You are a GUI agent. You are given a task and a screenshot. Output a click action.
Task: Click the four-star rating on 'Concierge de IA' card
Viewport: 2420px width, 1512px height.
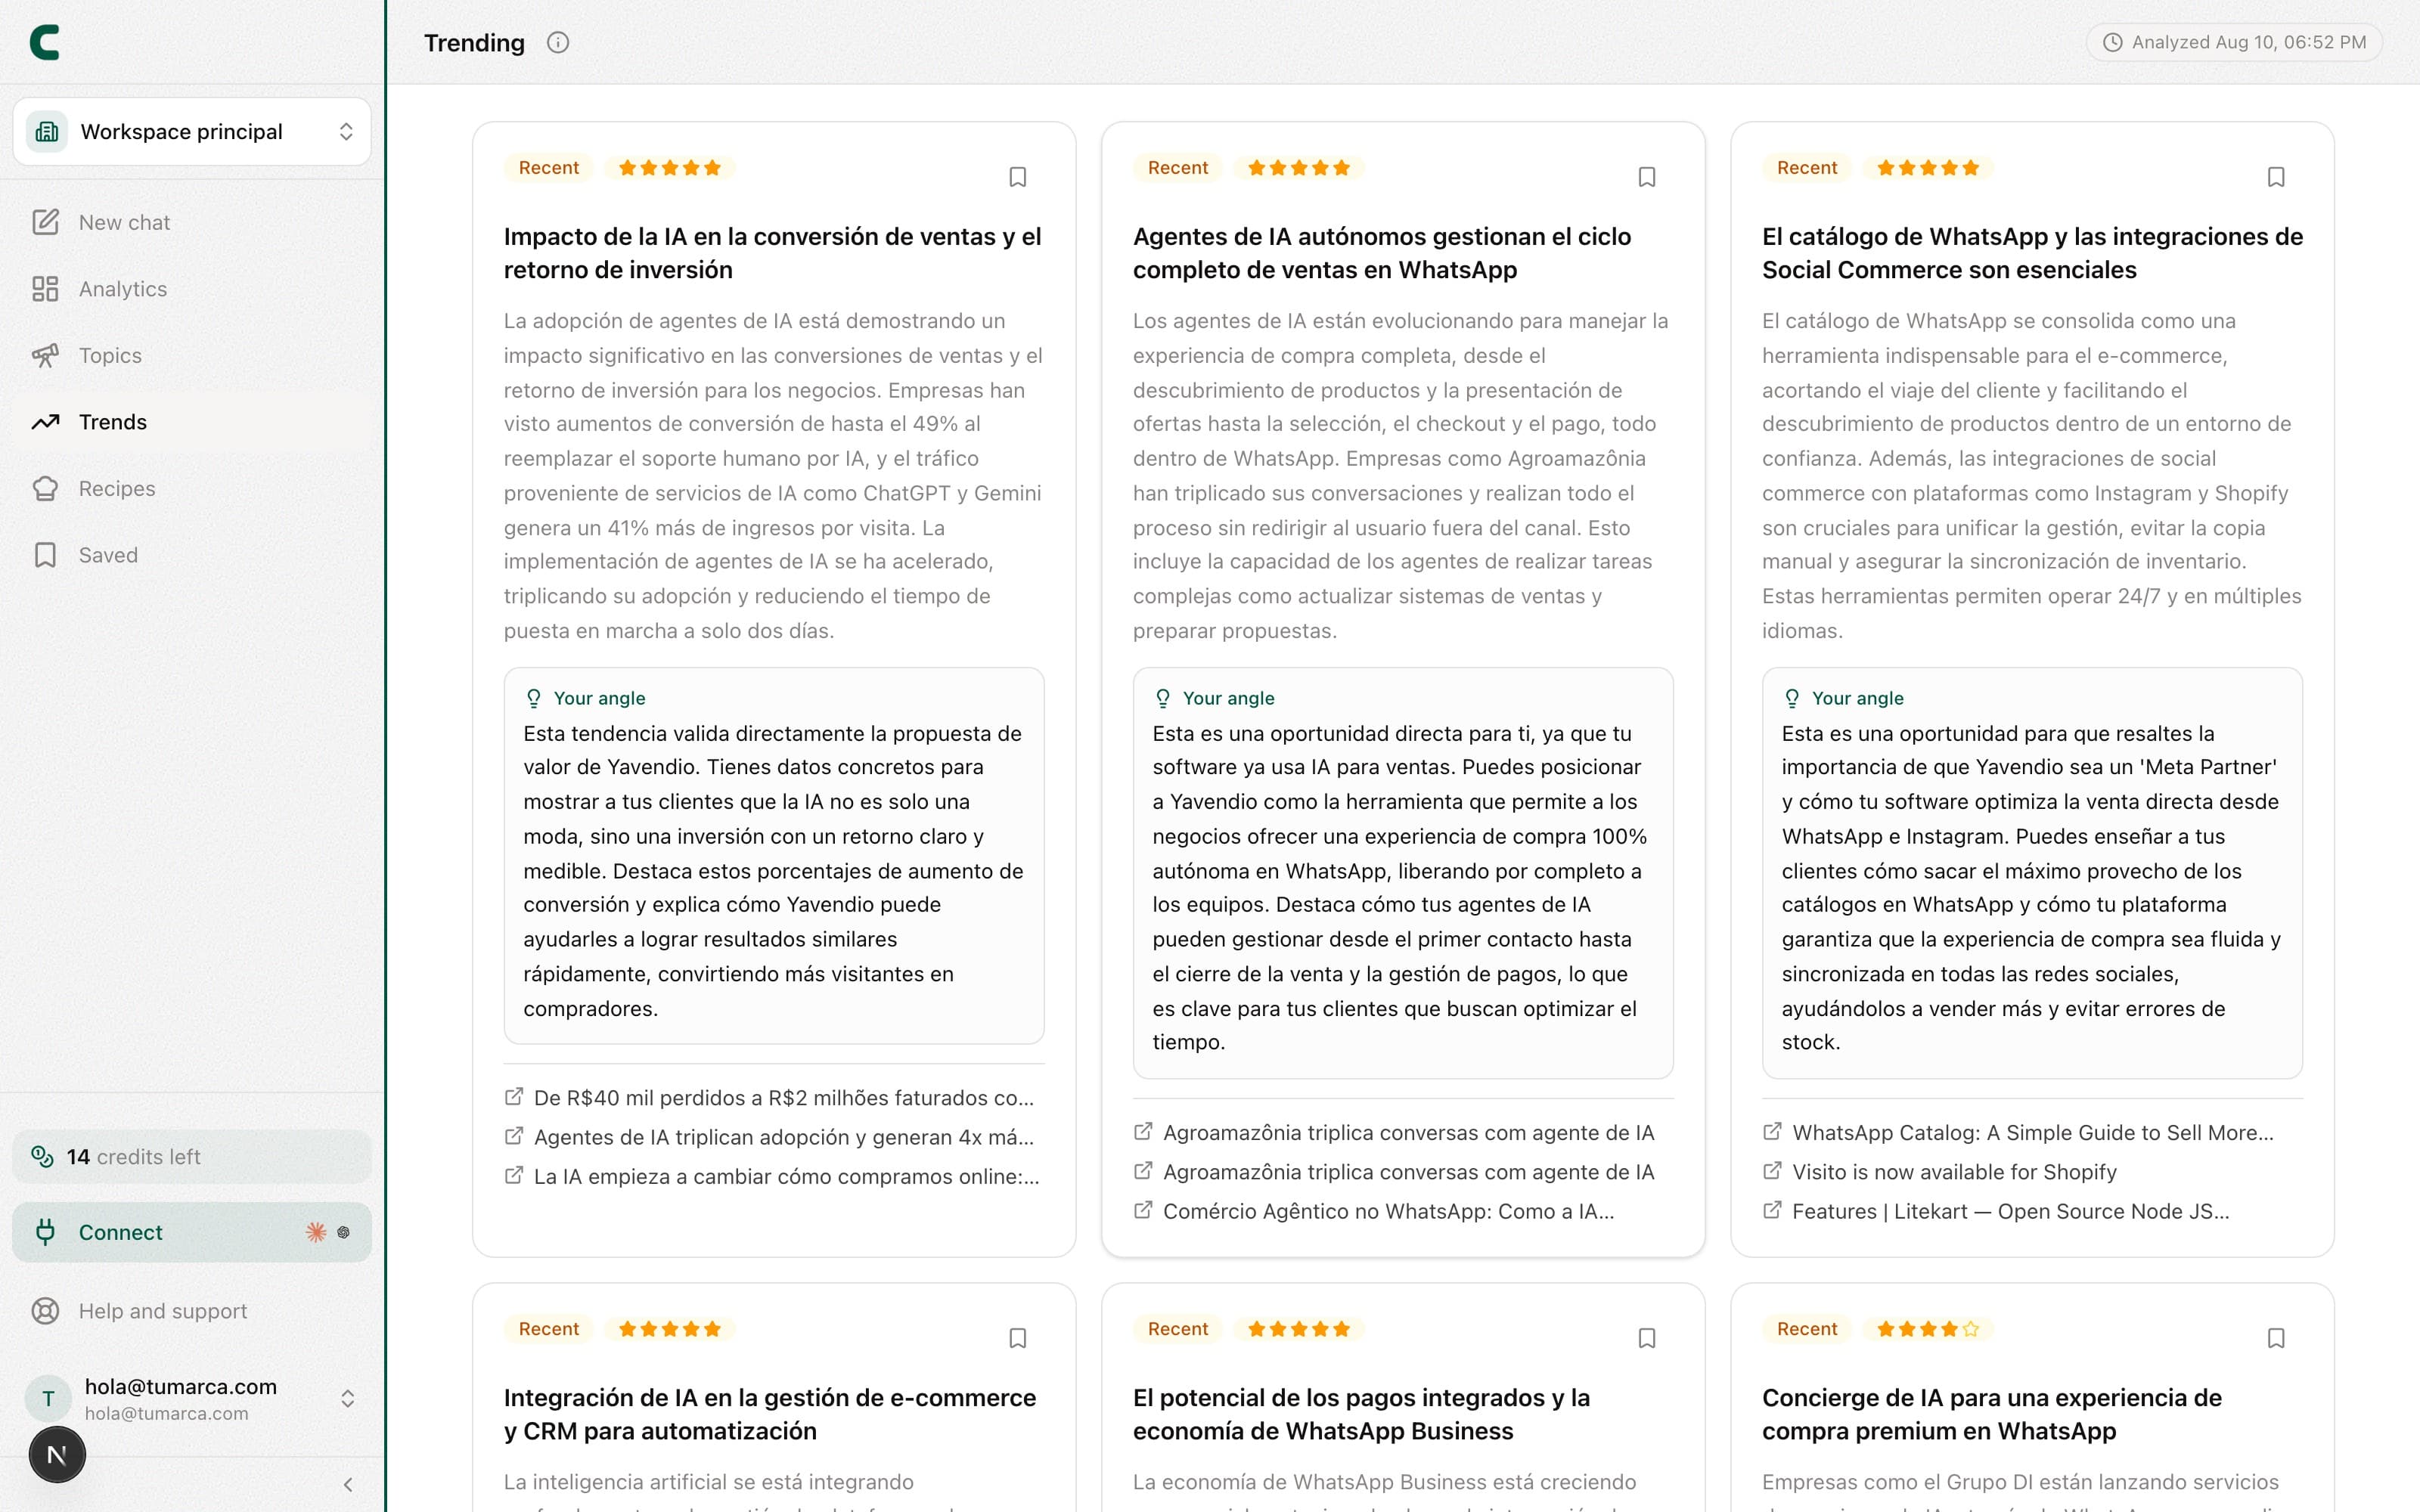click(x=1928, y=1329)
